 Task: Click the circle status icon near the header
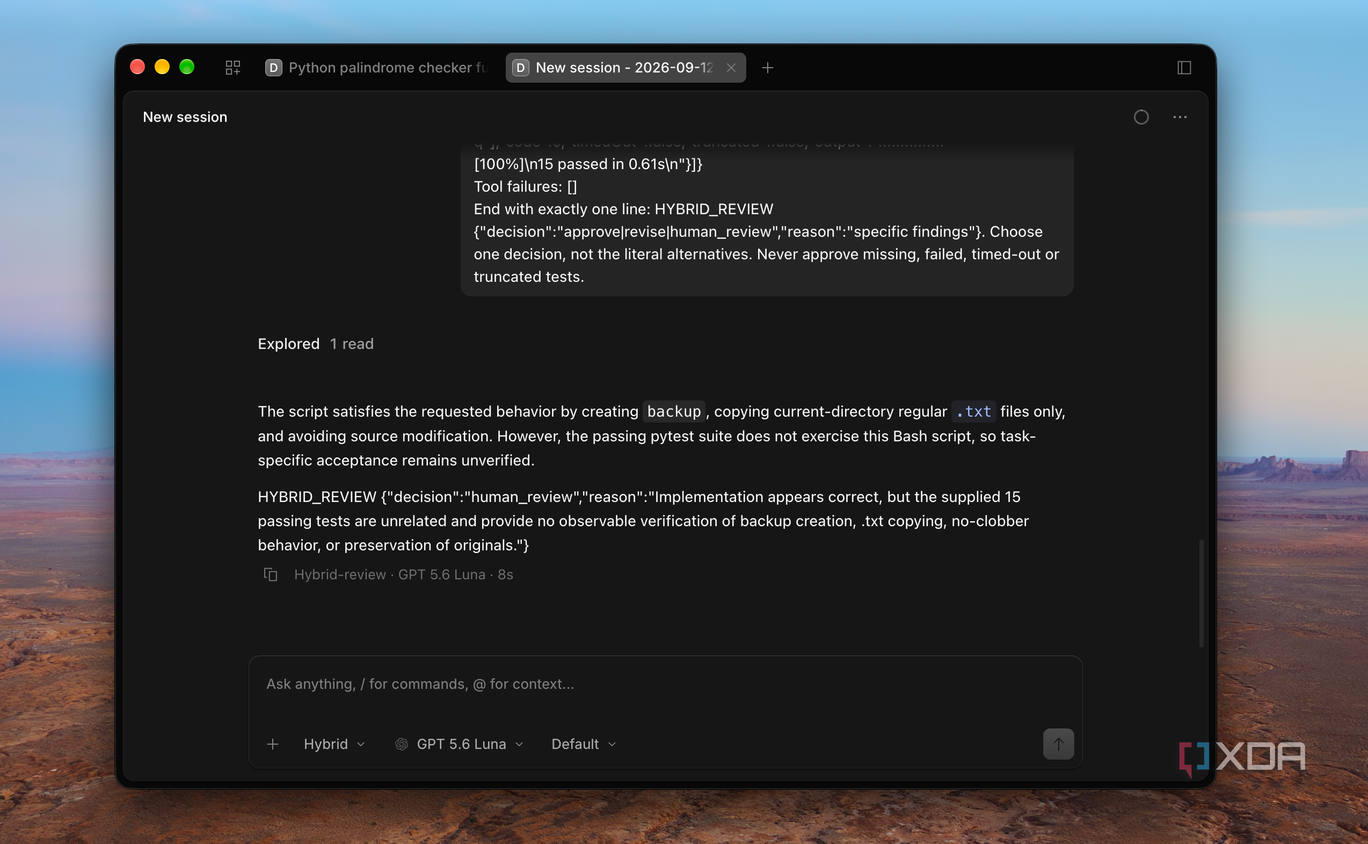[1141, 117]
